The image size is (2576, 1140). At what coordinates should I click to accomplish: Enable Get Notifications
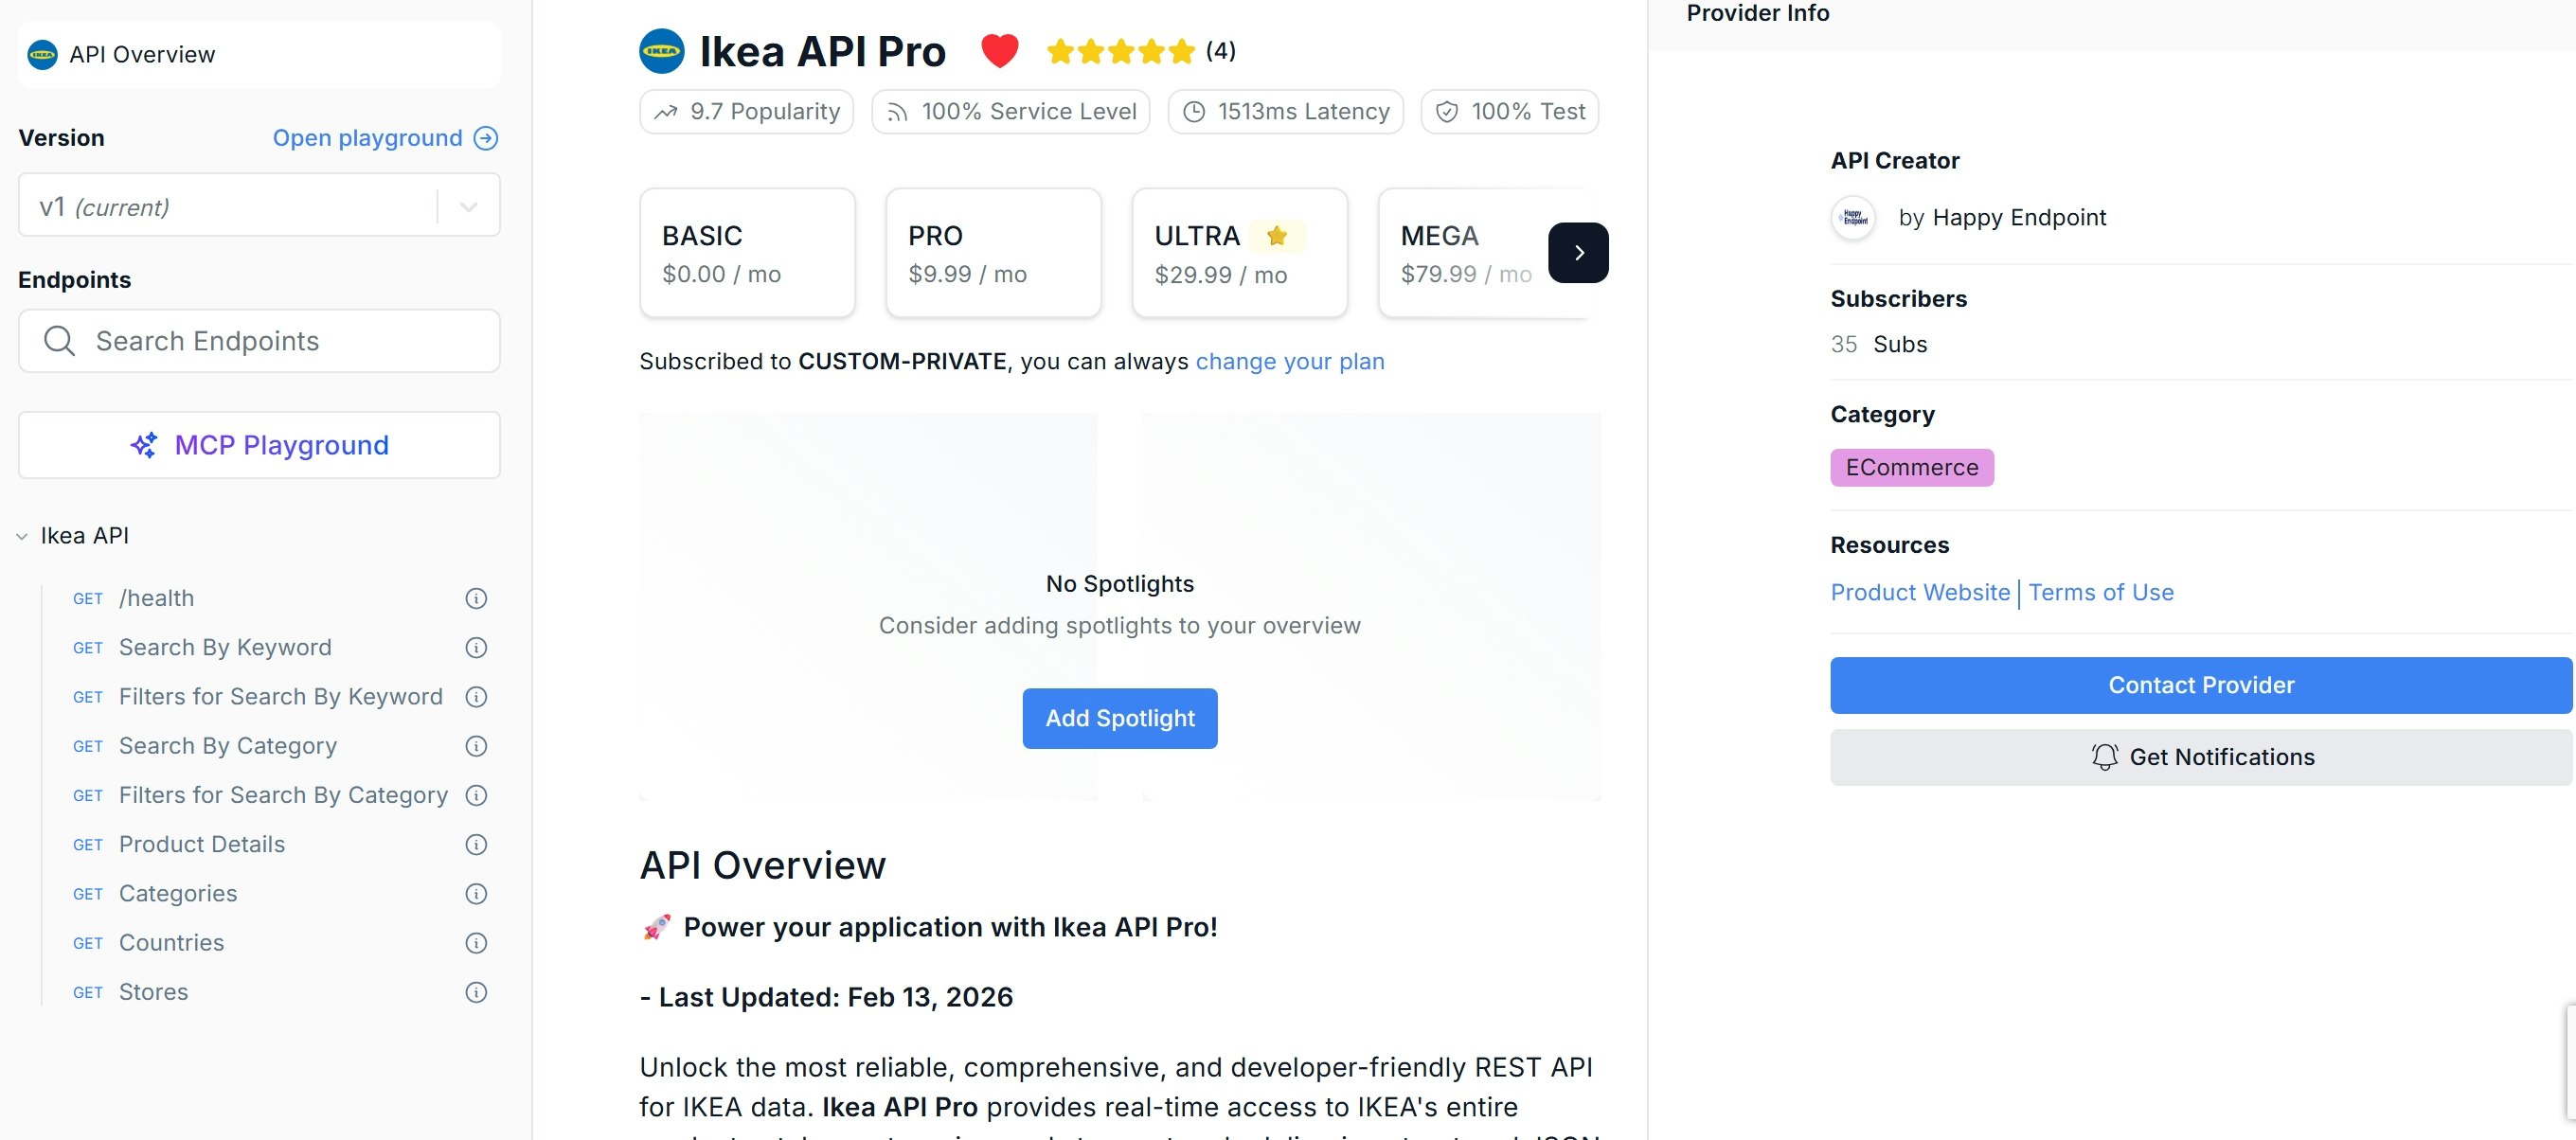click(x=2200, y=756)
